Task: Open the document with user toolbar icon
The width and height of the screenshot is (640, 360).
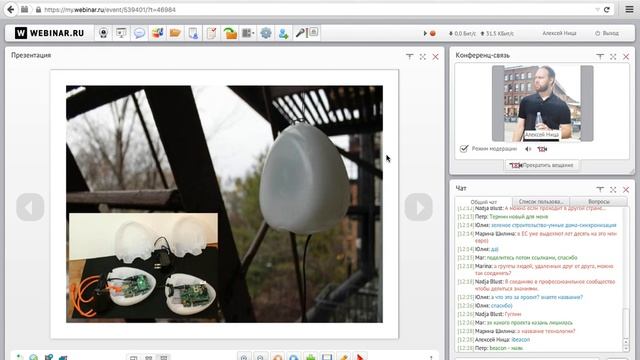Action: coord(193,33)
